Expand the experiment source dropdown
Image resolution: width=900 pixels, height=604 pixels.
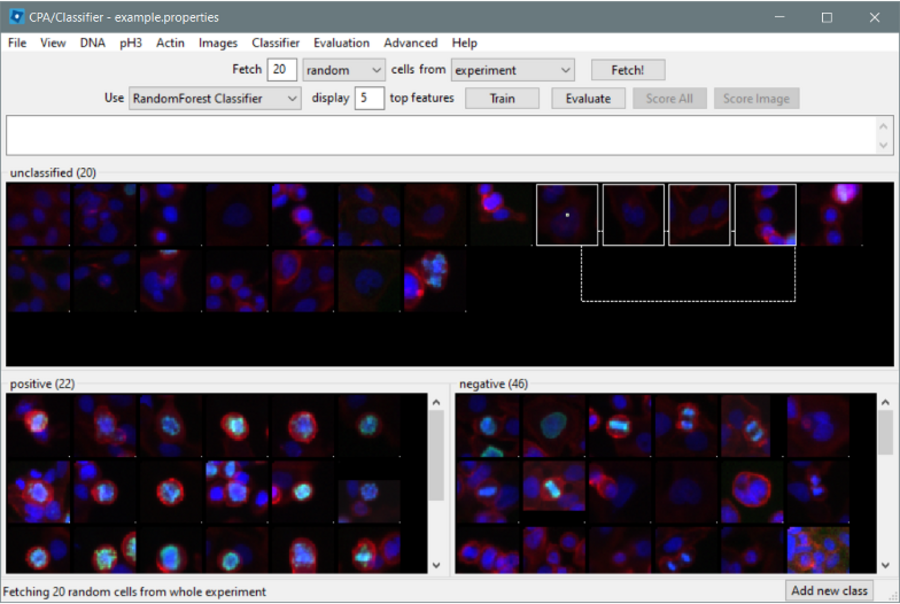tap(512, 70)
